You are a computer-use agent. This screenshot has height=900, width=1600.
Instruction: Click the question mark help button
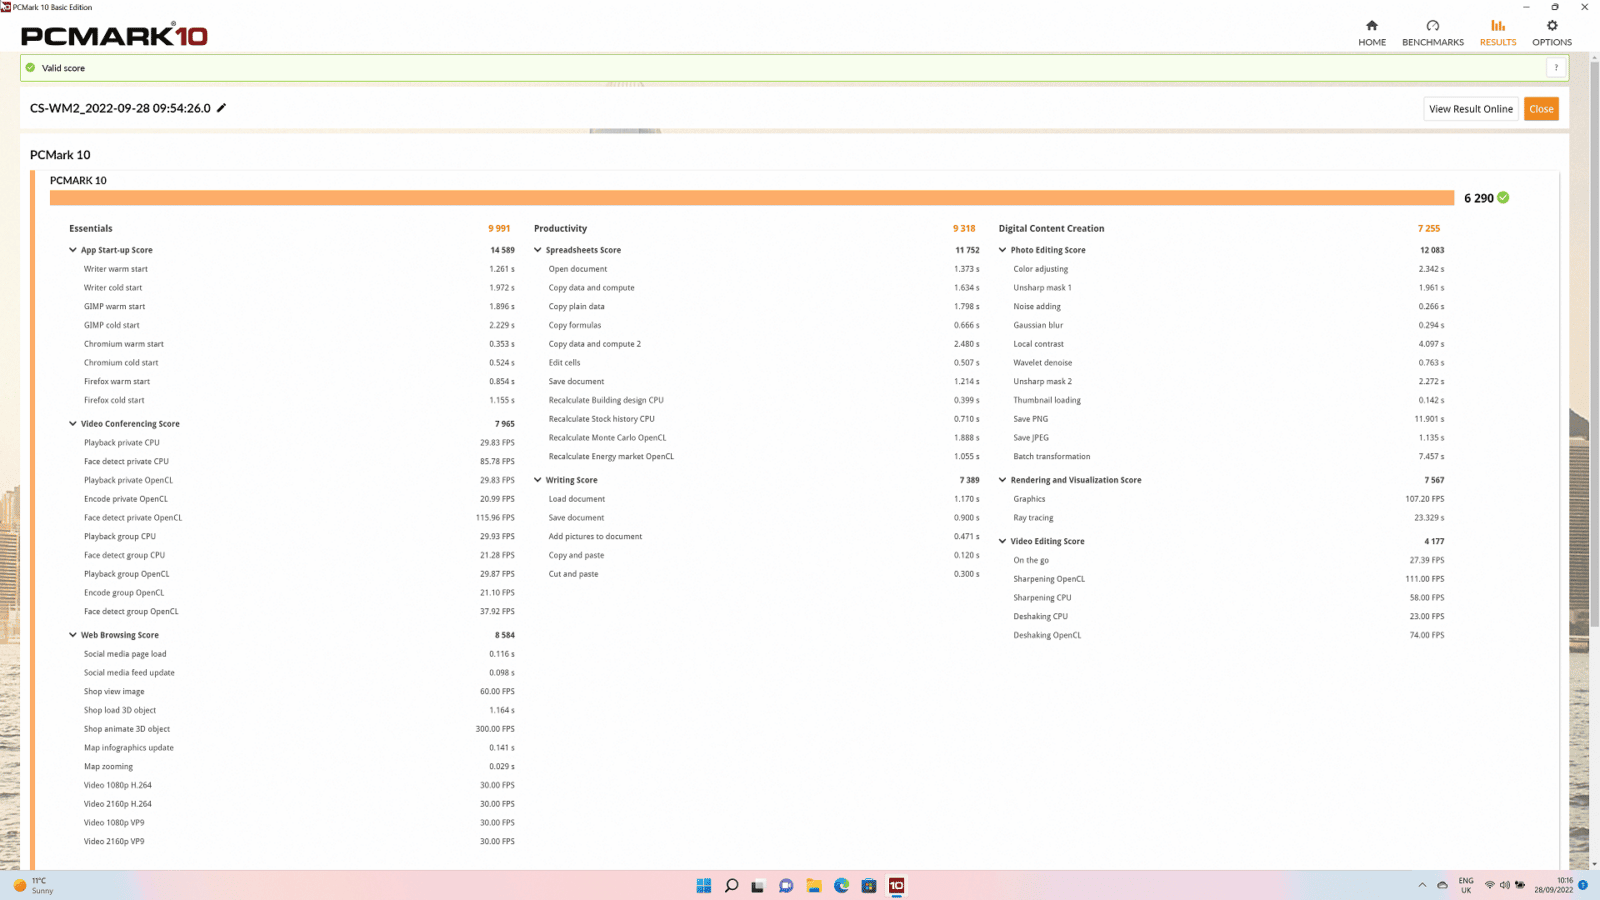click(1555, 68)
